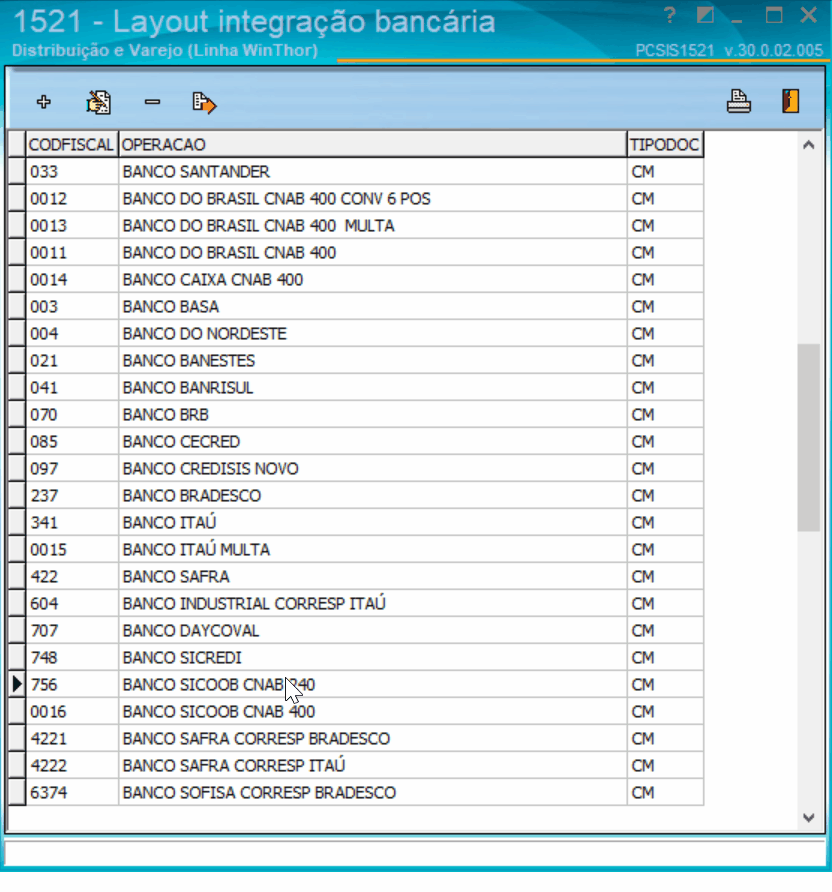
Task: Click the plus icon to add layout
Action: coord(44,102)
